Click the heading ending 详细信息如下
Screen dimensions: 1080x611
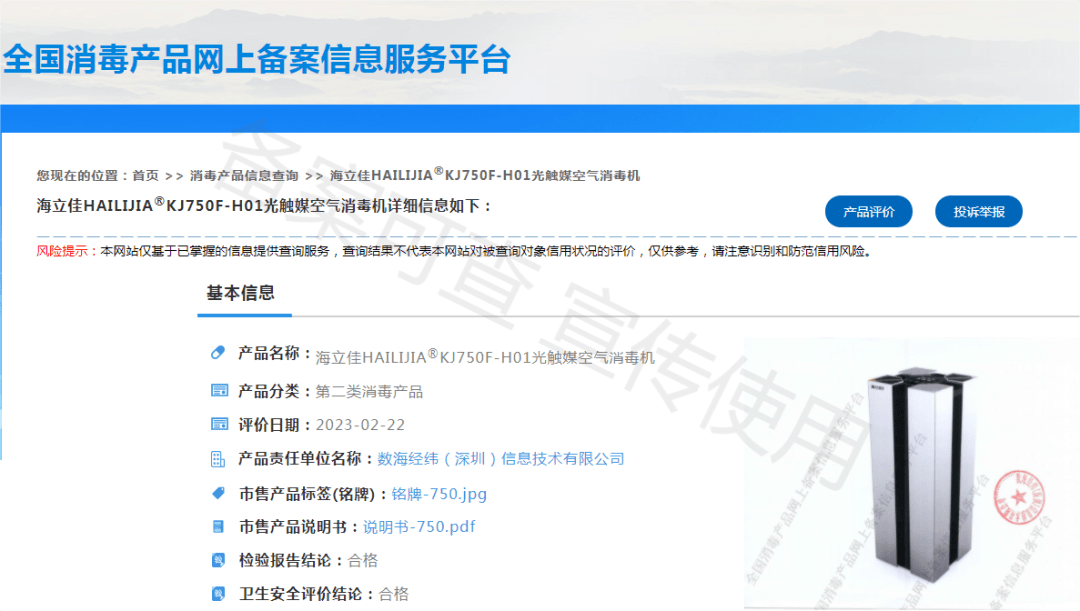[x=264, y=205]
